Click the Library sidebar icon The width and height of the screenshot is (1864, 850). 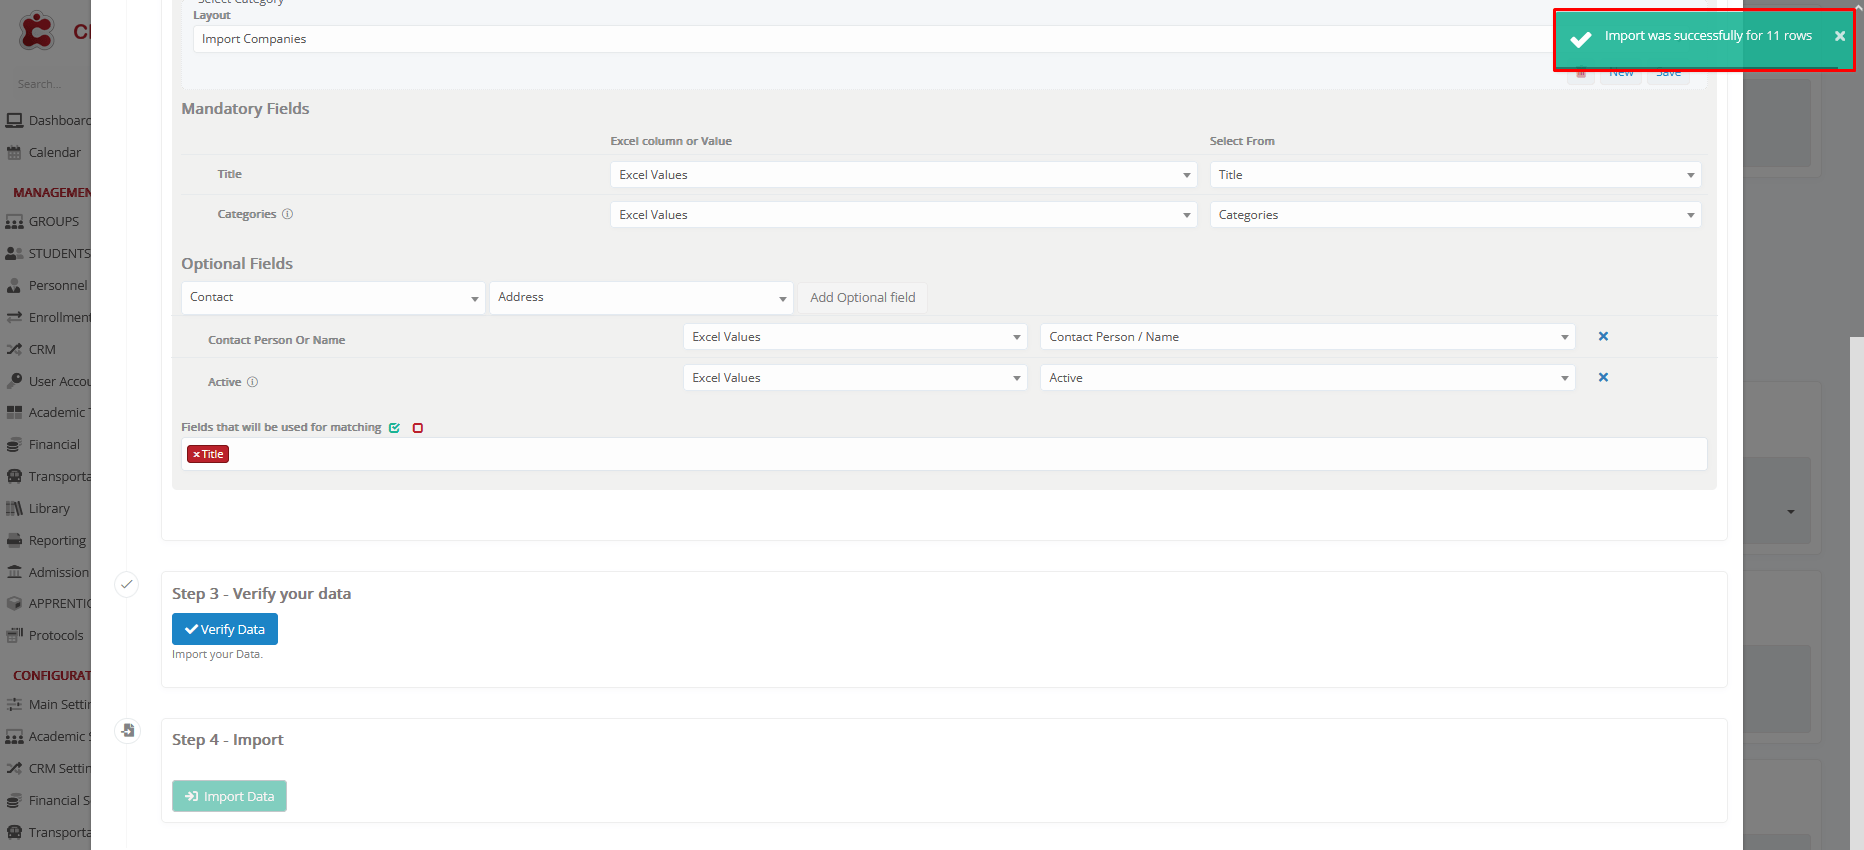(x=14, y=509)
